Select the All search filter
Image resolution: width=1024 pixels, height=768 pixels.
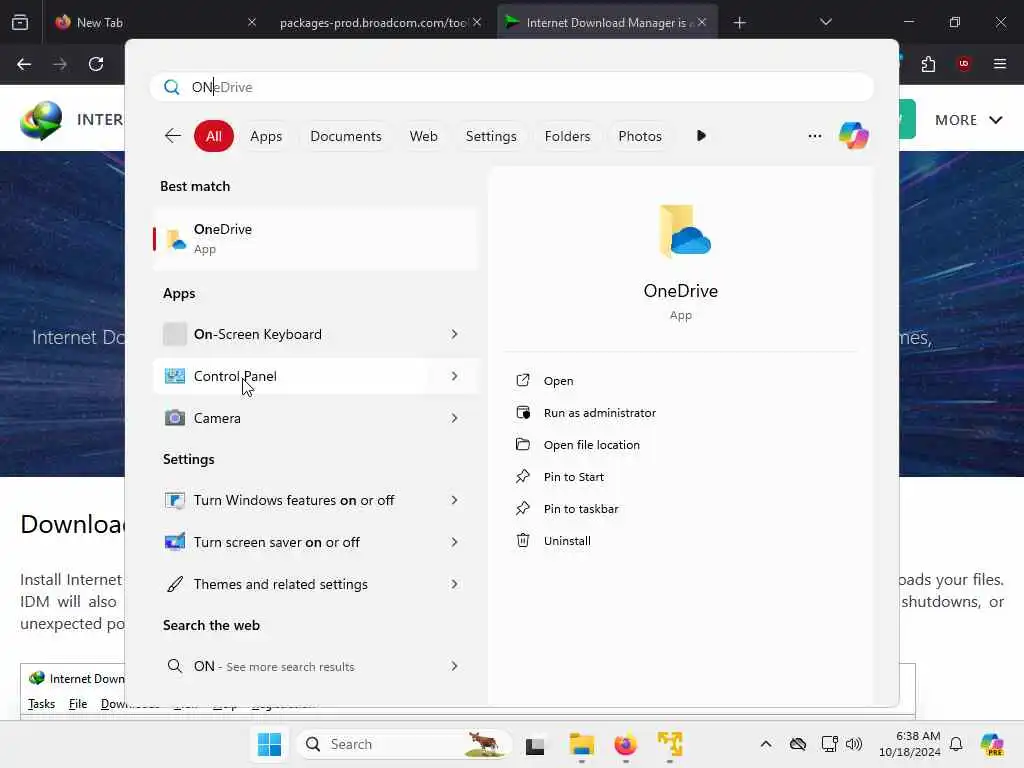pos(214,136)
